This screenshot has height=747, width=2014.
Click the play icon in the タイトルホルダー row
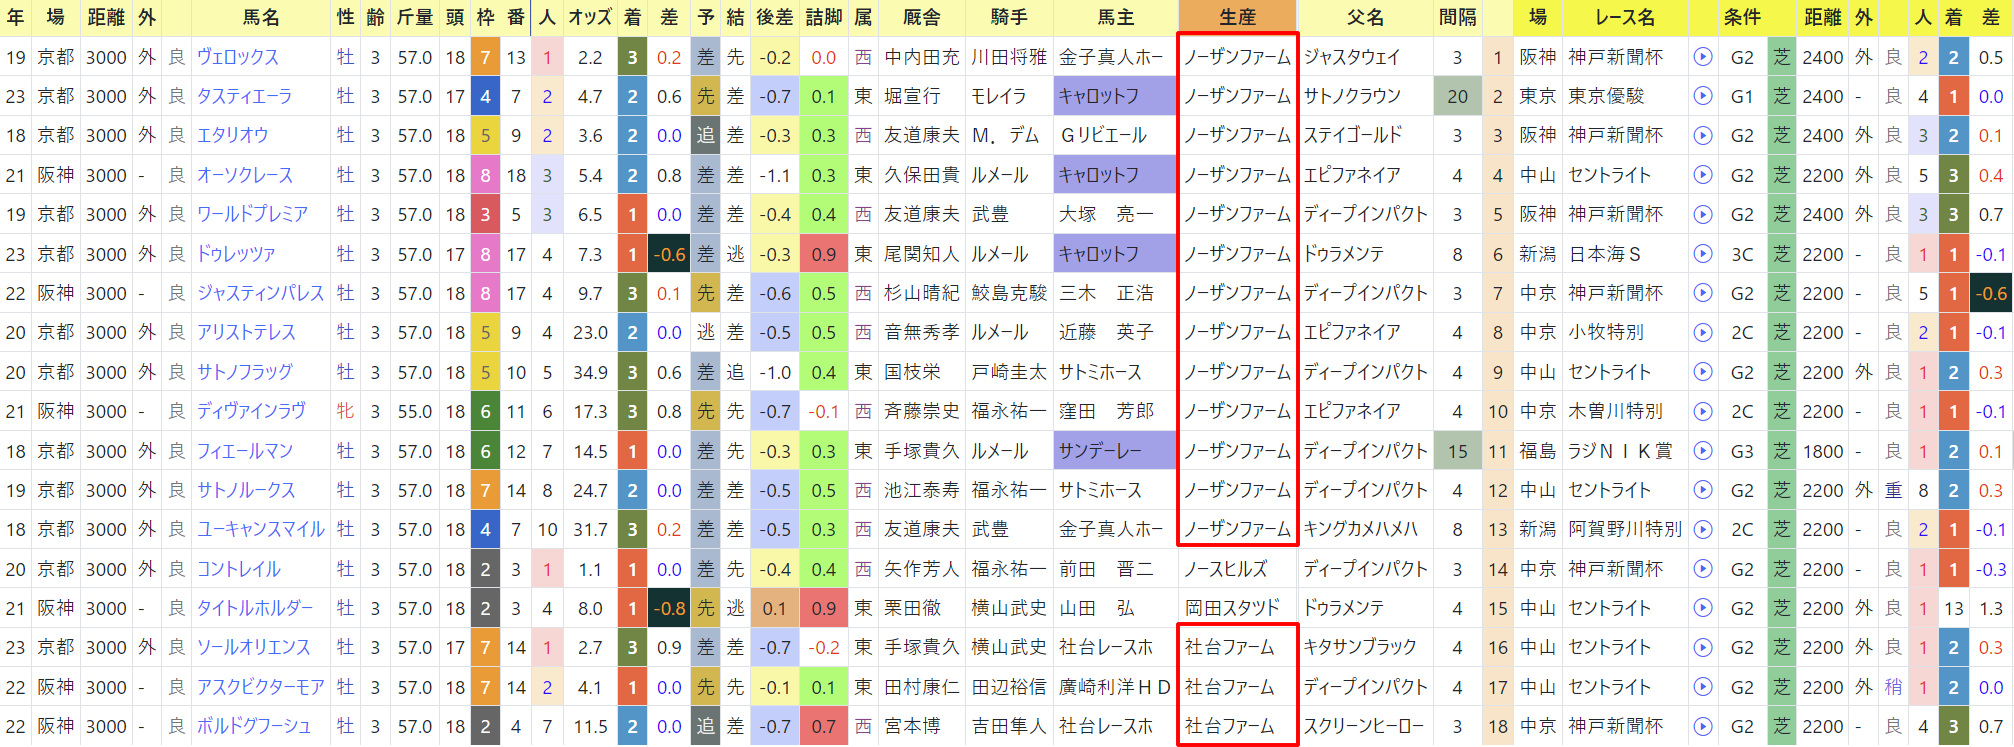coord(1702,608)
